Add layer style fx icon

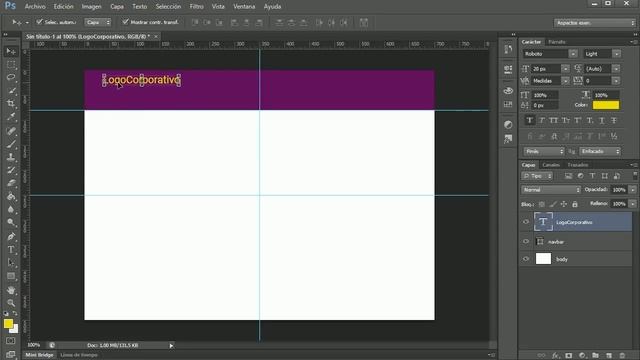(556, 356)
